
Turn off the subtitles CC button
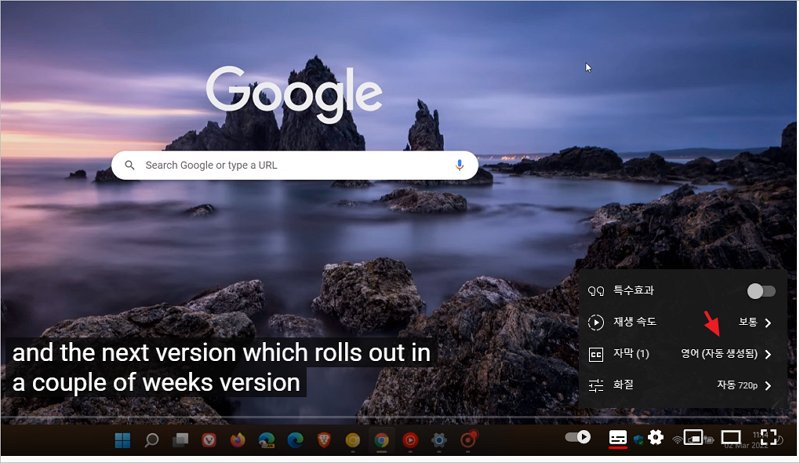tap(618, 438)
